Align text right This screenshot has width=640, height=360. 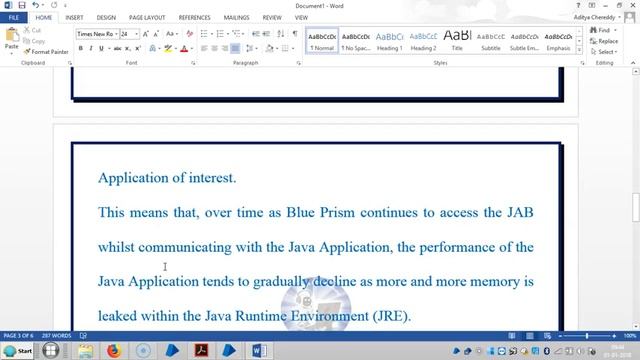pyautogui.click(x=224, y=49)
